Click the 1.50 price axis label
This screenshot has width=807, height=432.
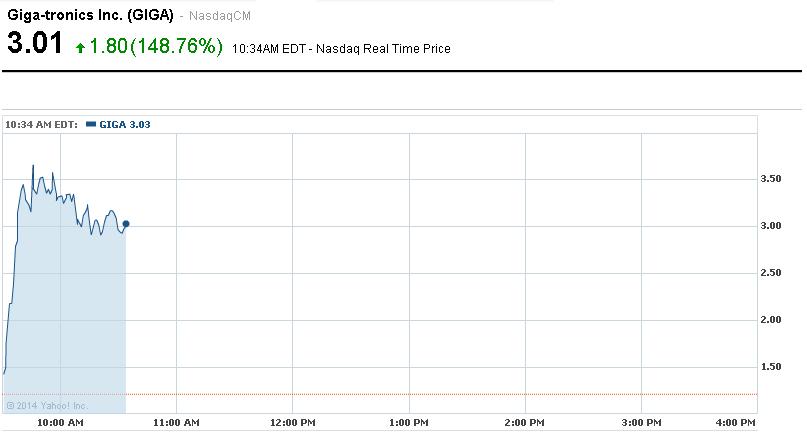771,367
